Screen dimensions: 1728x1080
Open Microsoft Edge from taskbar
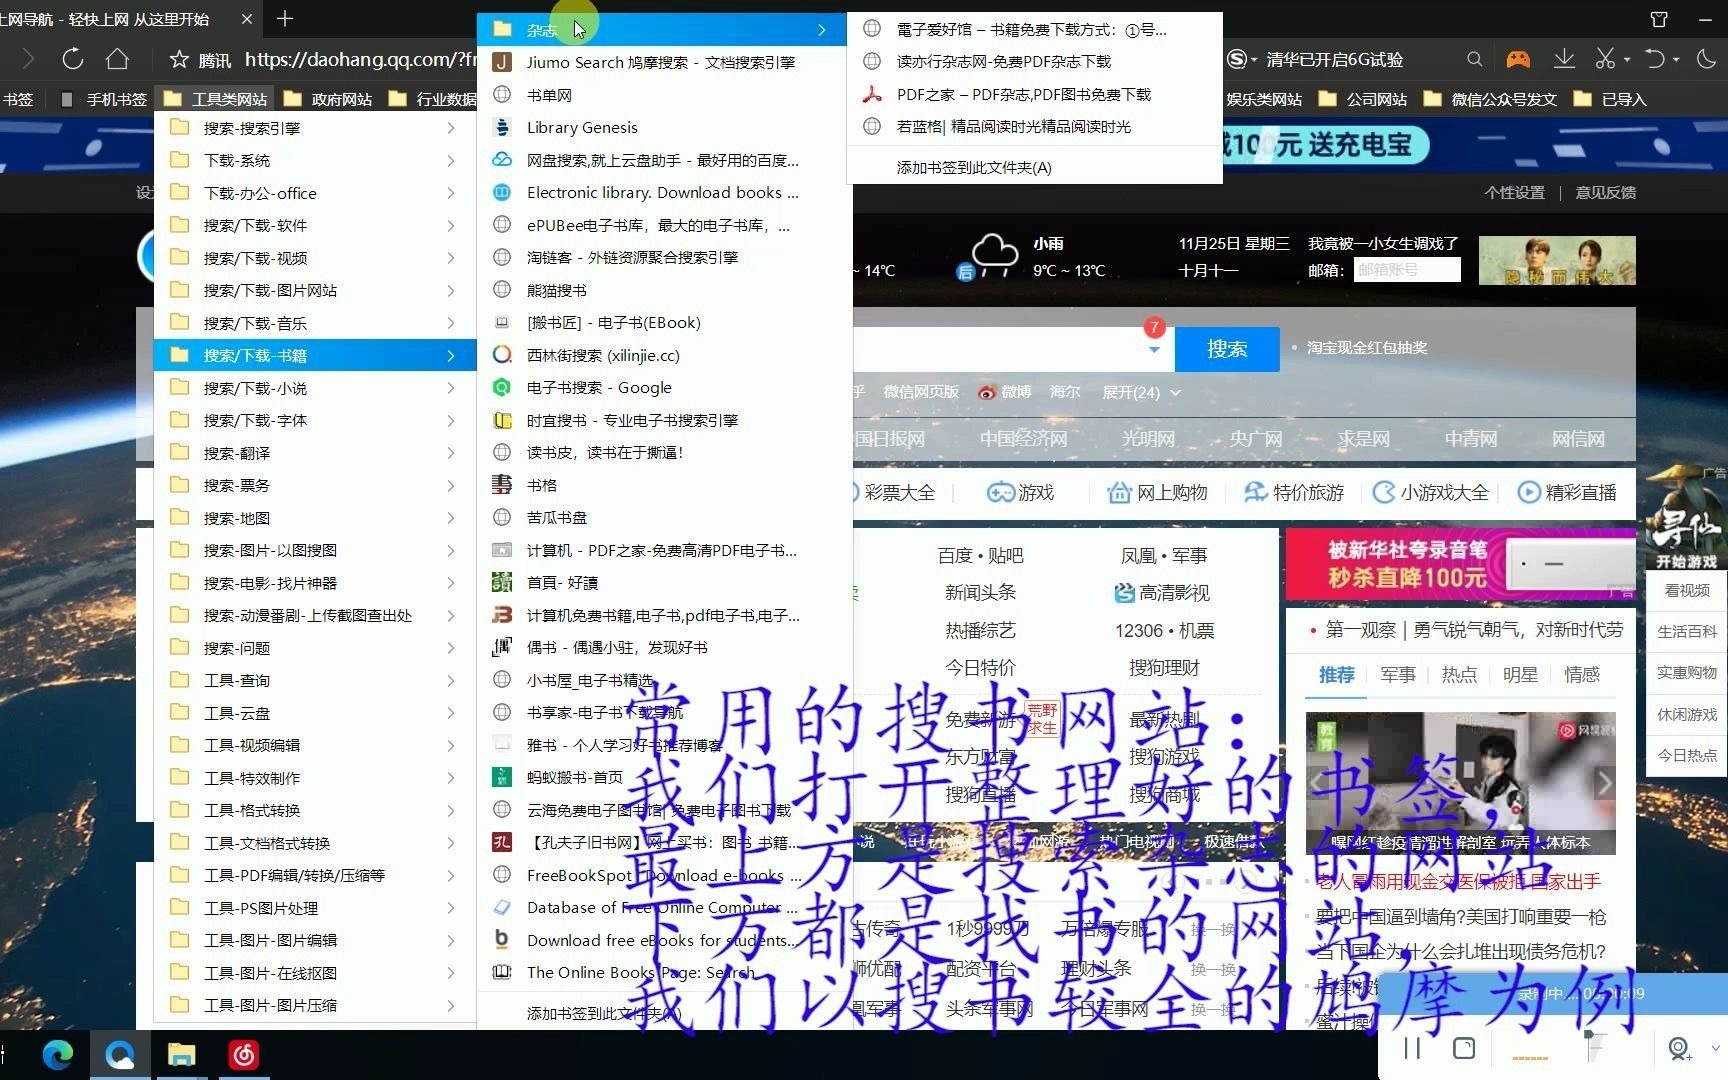[x=57, y=1054]
